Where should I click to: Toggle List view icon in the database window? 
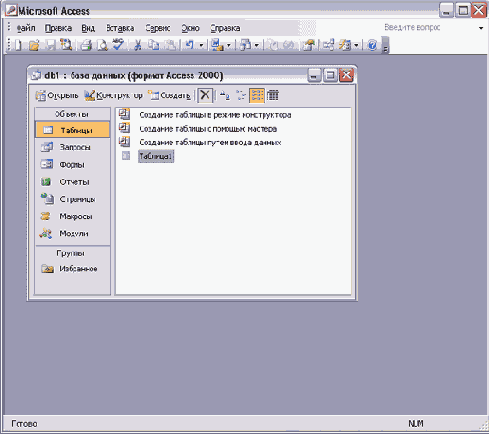pyautogui.click(x=257, y=96)
